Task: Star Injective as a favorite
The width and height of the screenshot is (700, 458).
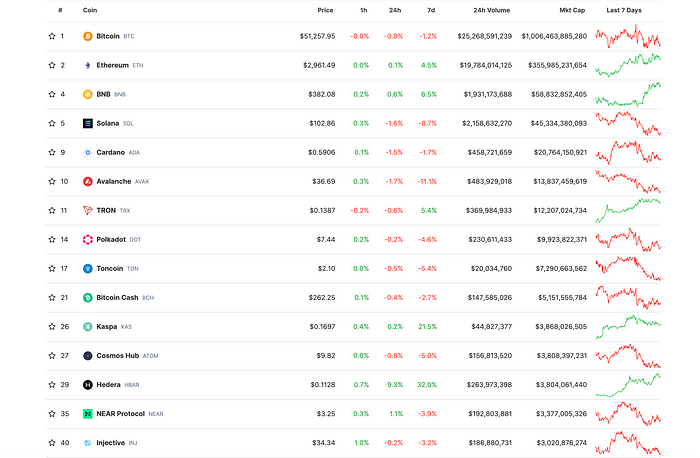Action: [52, 443]
